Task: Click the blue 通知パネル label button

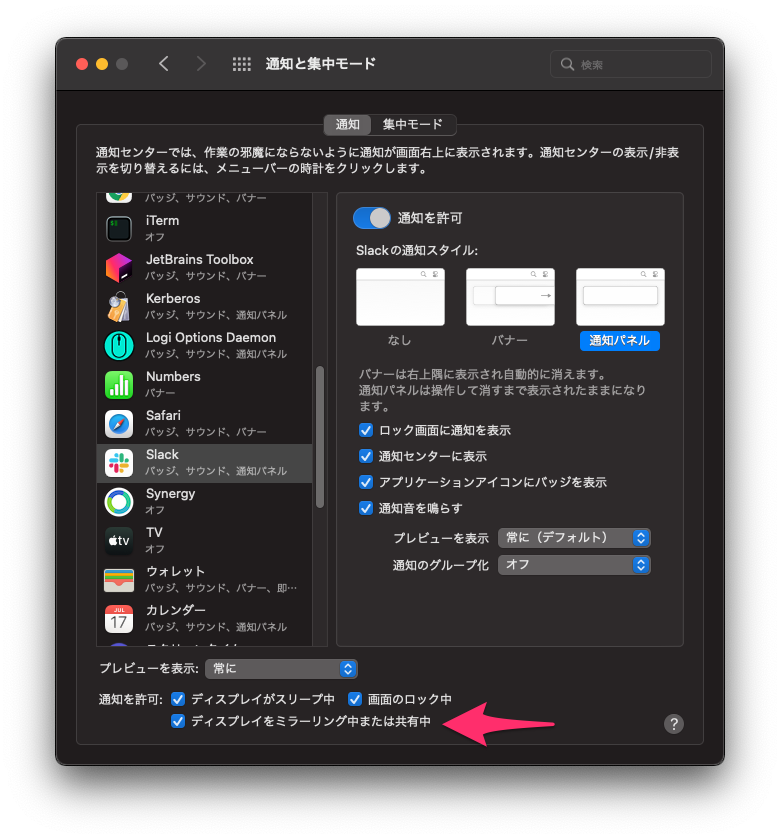Action: point(620,341)
